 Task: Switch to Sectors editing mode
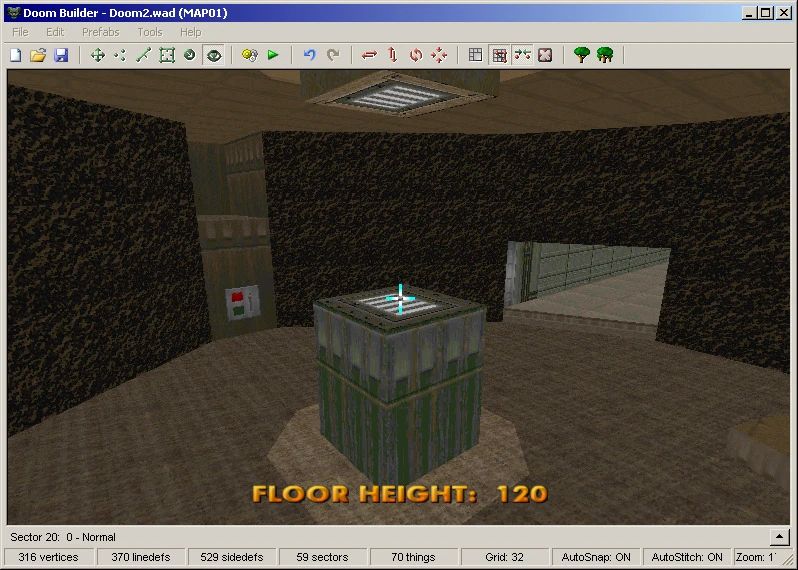[x=167, y=55]
